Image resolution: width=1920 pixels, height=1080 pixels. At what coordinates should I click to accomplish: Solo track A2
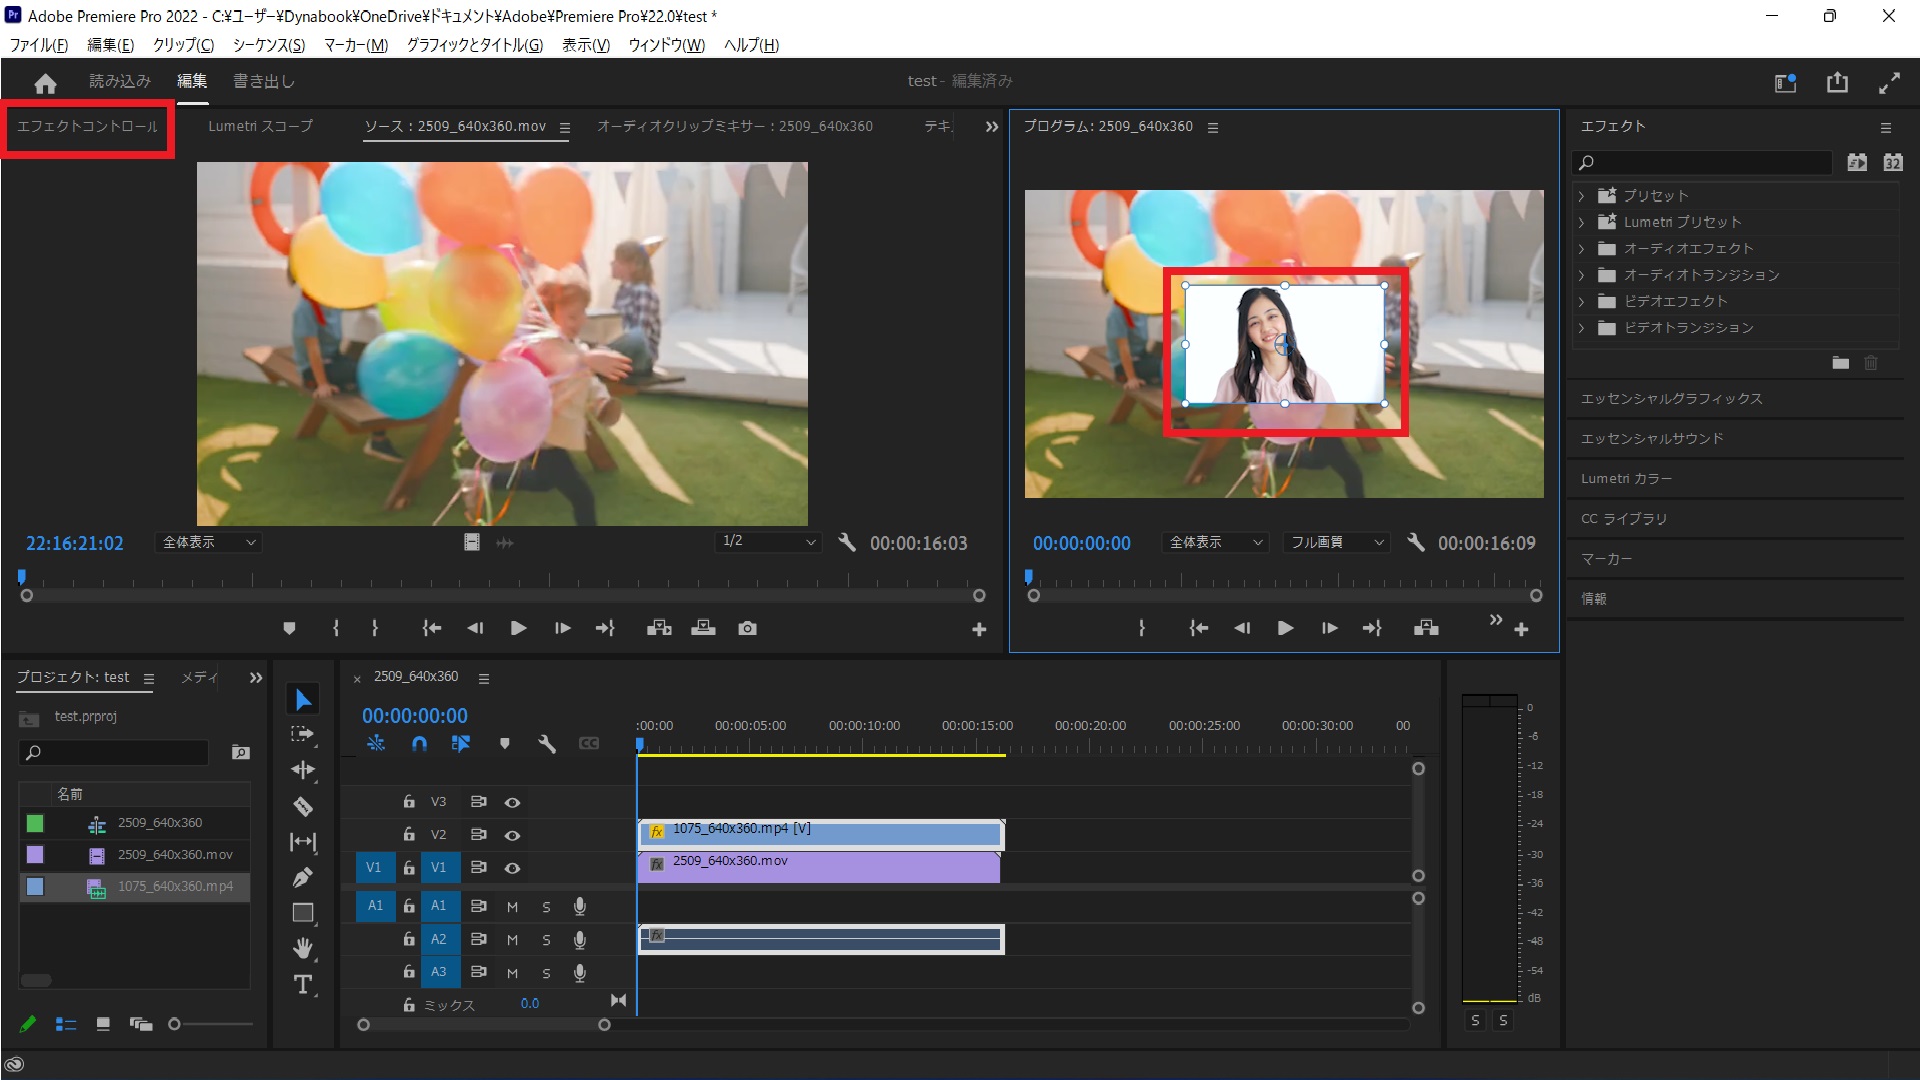546,940
